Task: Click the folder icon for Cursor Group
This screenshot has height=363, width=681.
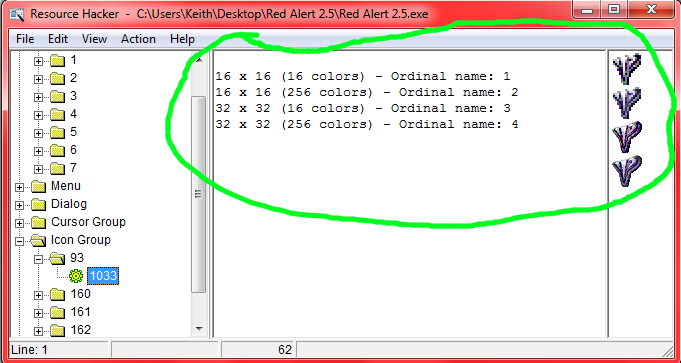Action: [39, 222]
